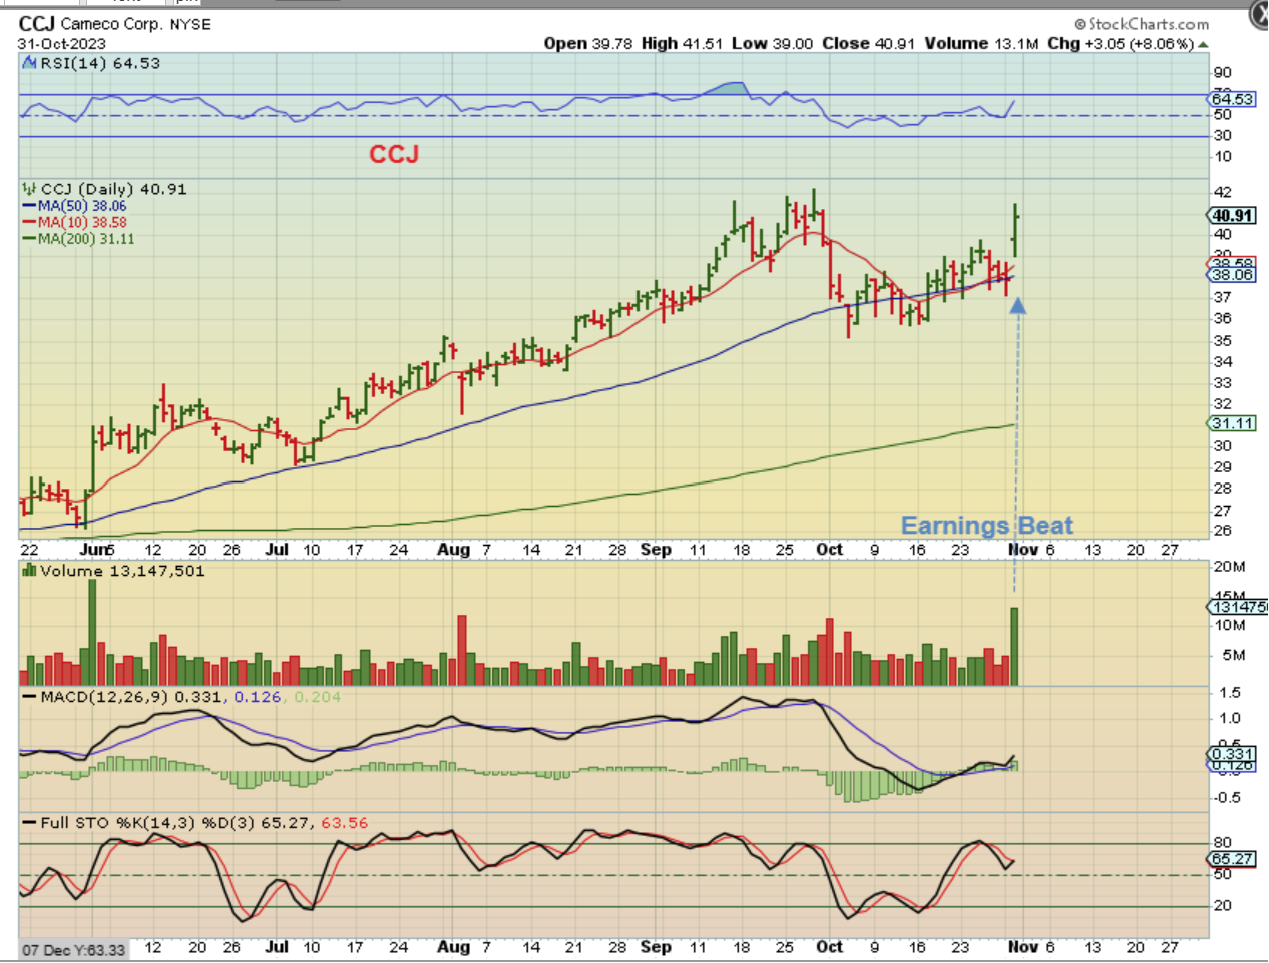Click the 07 Dec Y:63.33 cursor readout
This screenshot has height=963, width=1269.
pyautogui.click(x=74, y=949)
